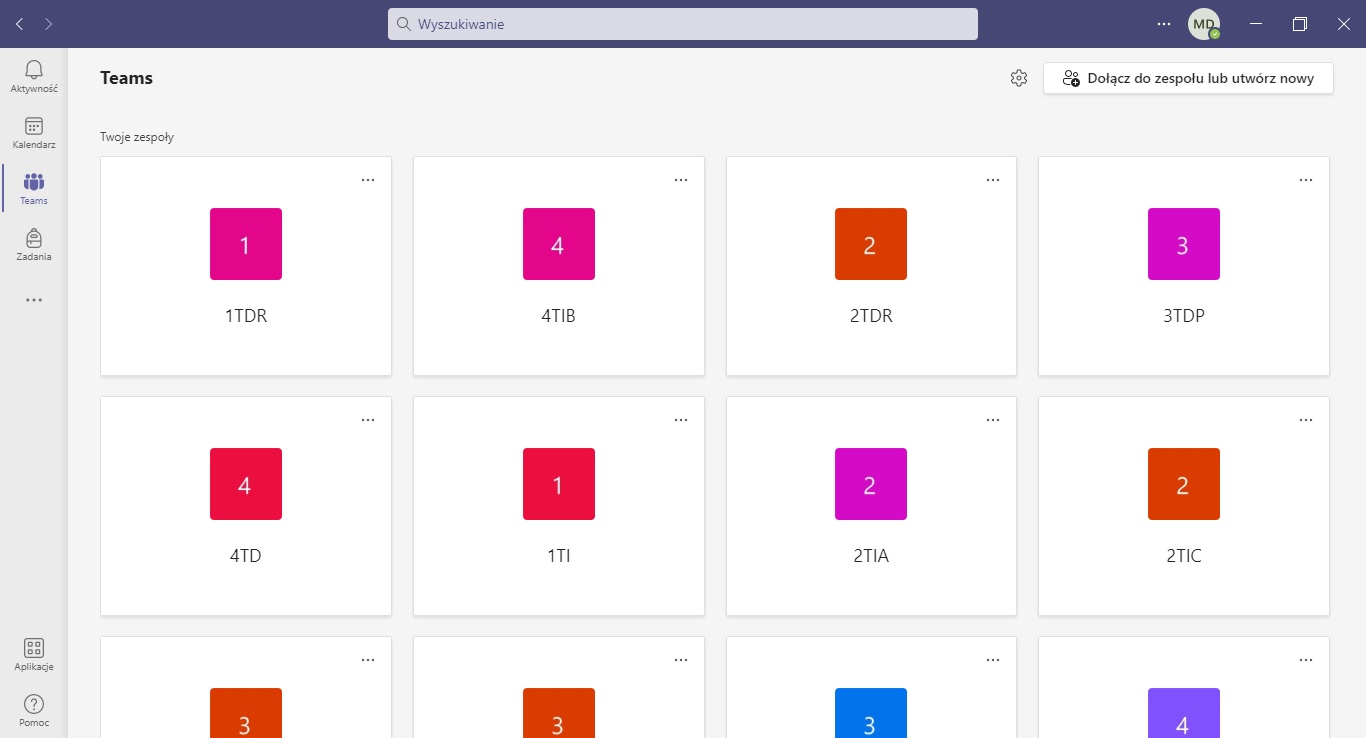Open settings and more menu beside the avatar
The image size is (1366, 738).
(1163, 24)
